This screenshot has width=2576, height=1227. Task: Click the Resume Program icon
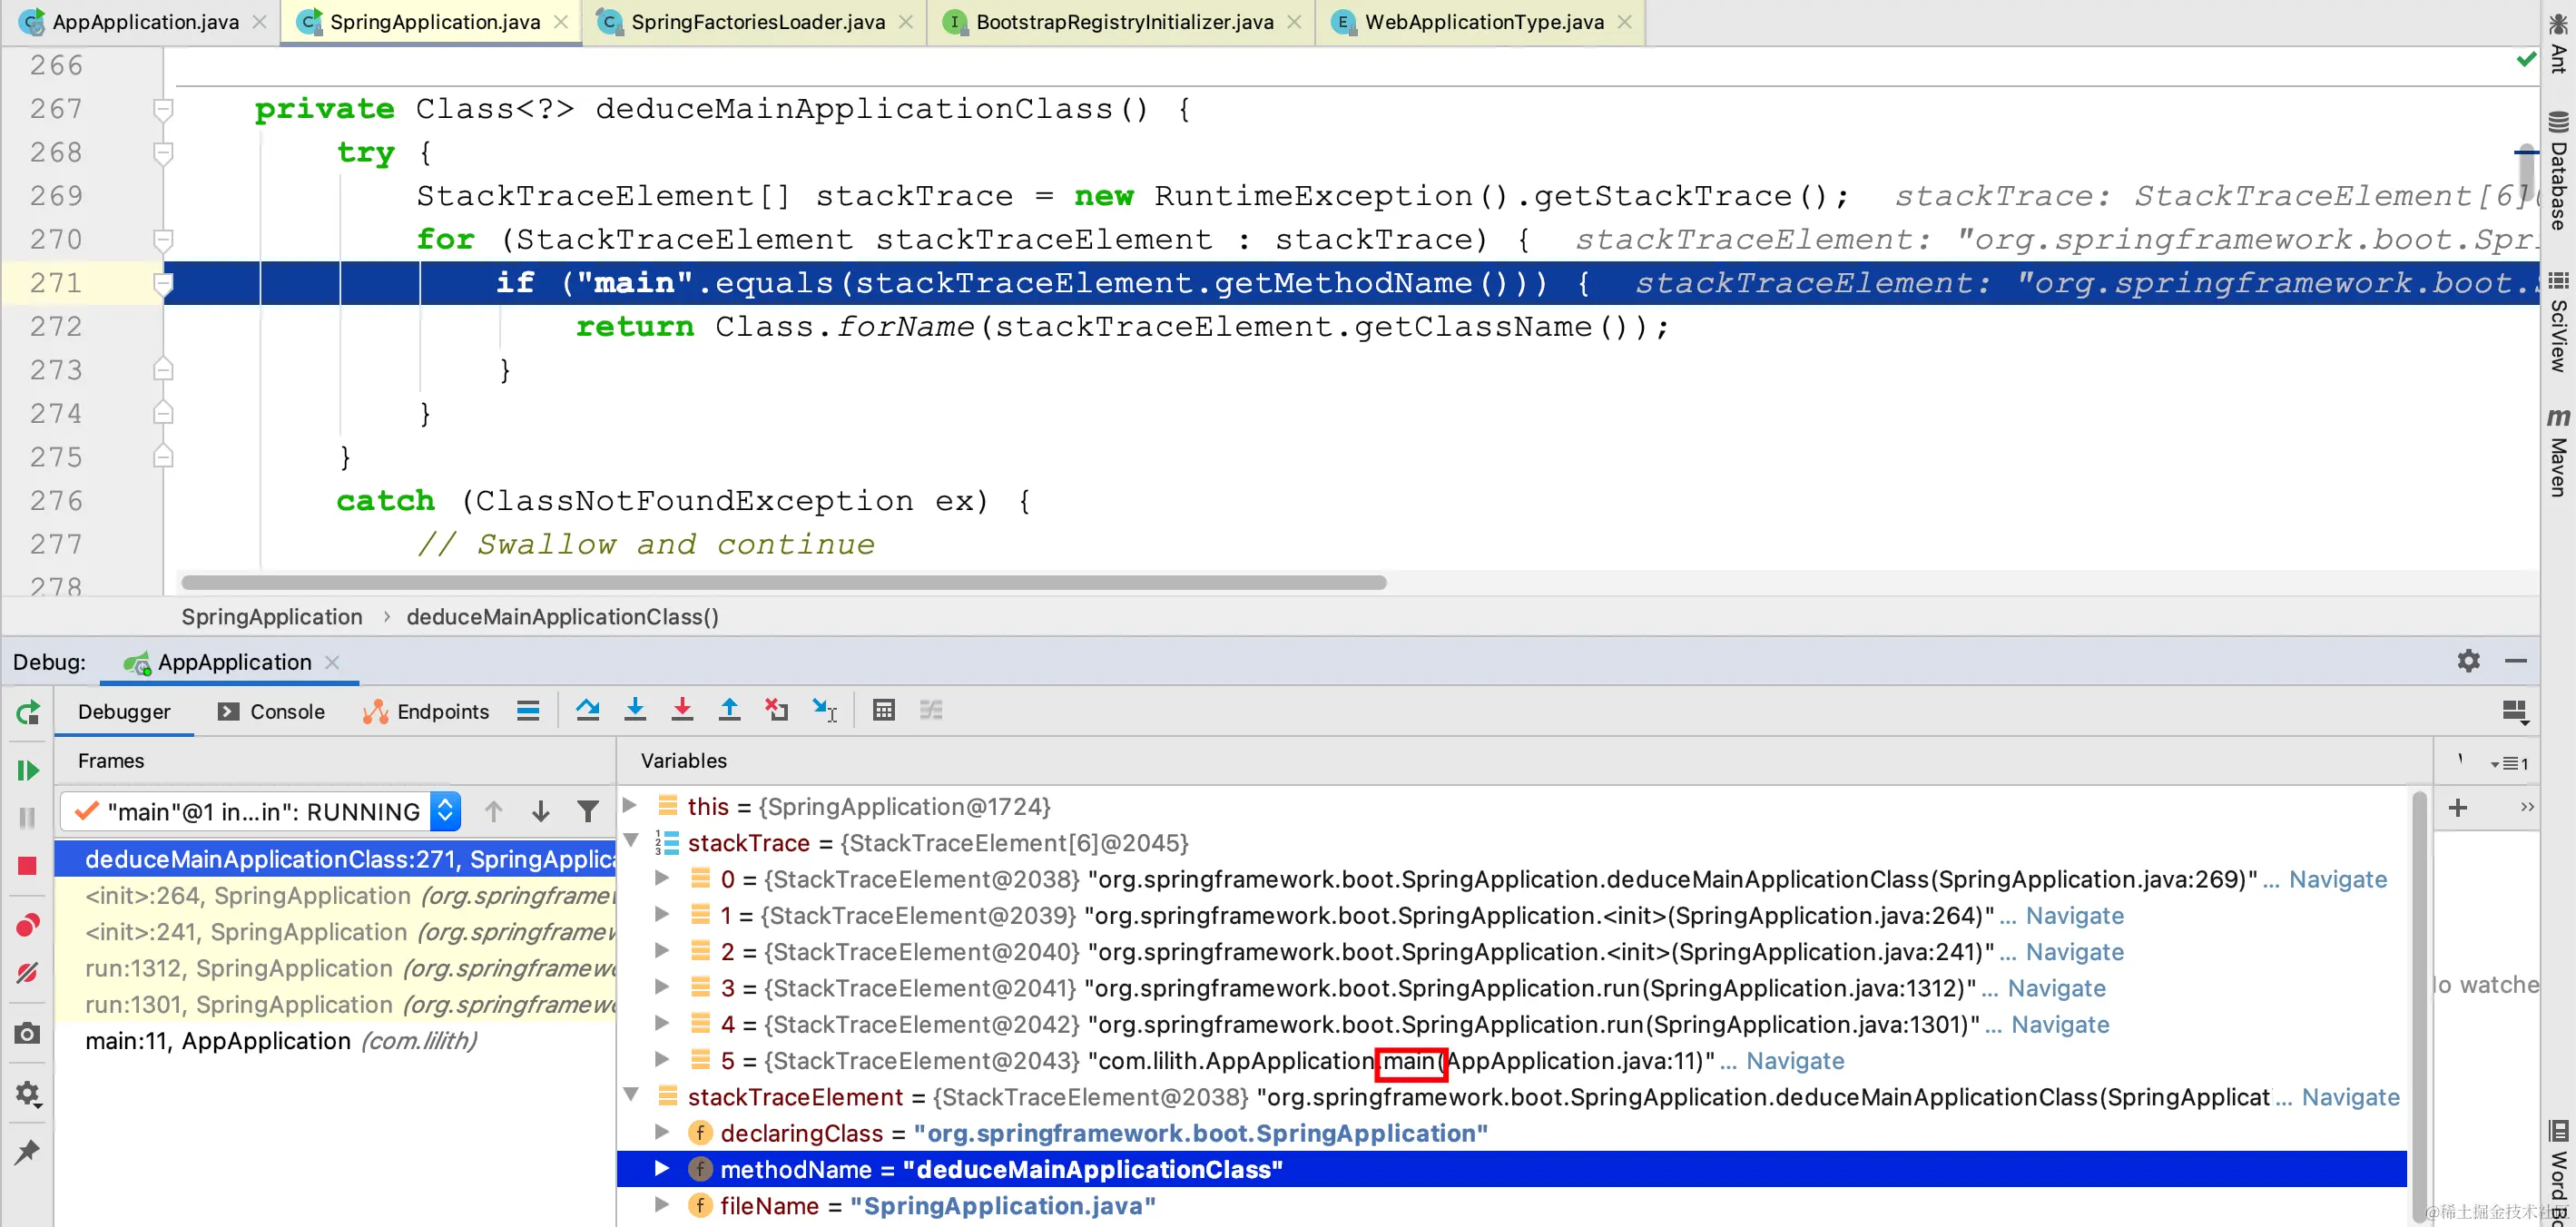point(27,770)
